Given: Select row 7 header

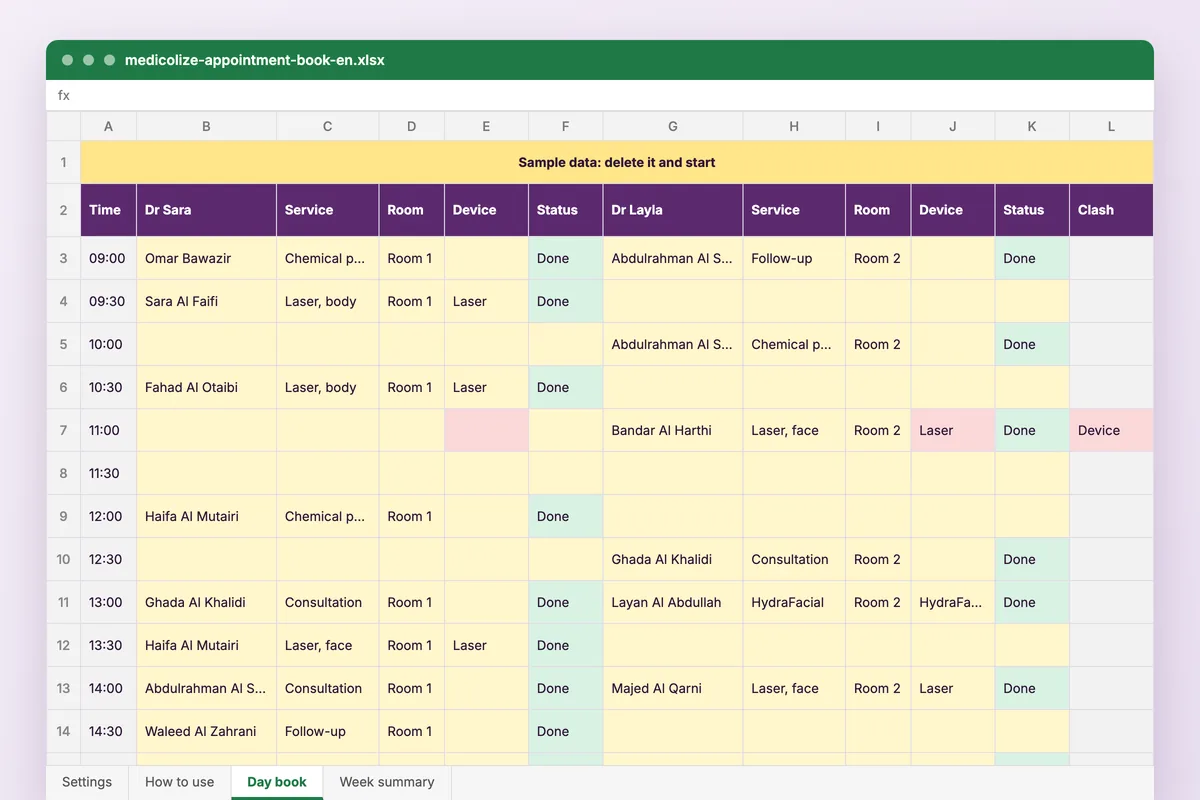Looking at the screenshot, I should click(x=63, y=430).
